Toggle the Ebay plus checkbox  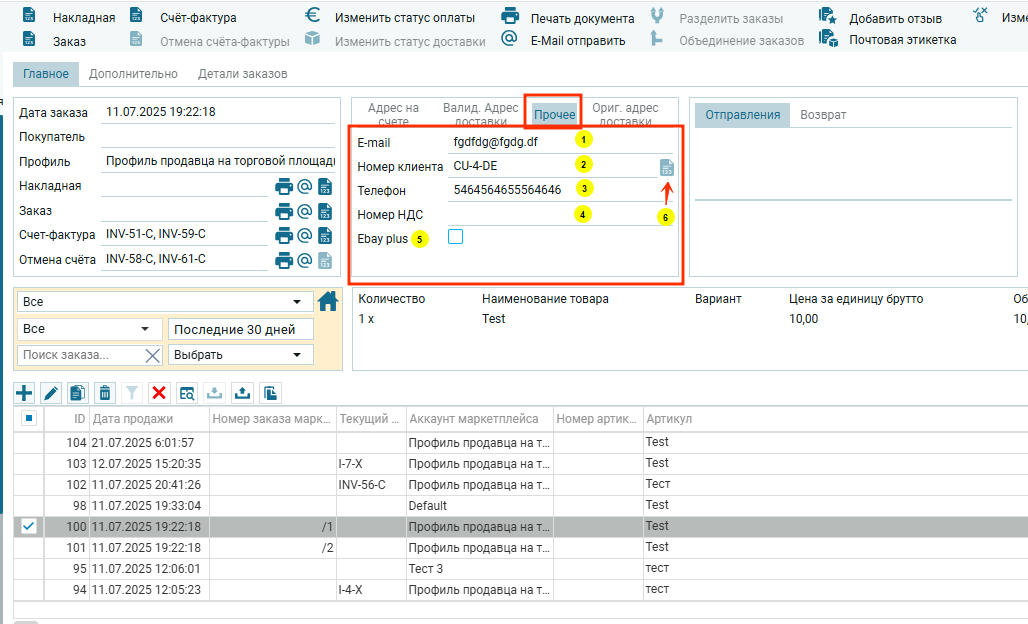[456, 237]
